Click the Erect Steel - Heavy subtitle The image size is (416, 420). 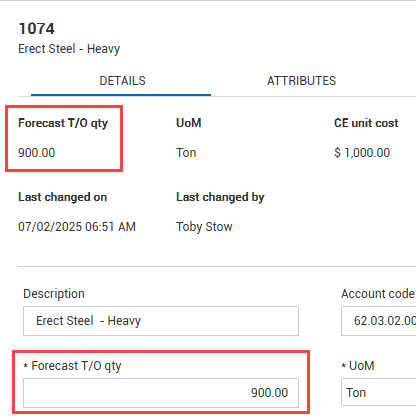point(69,49)
